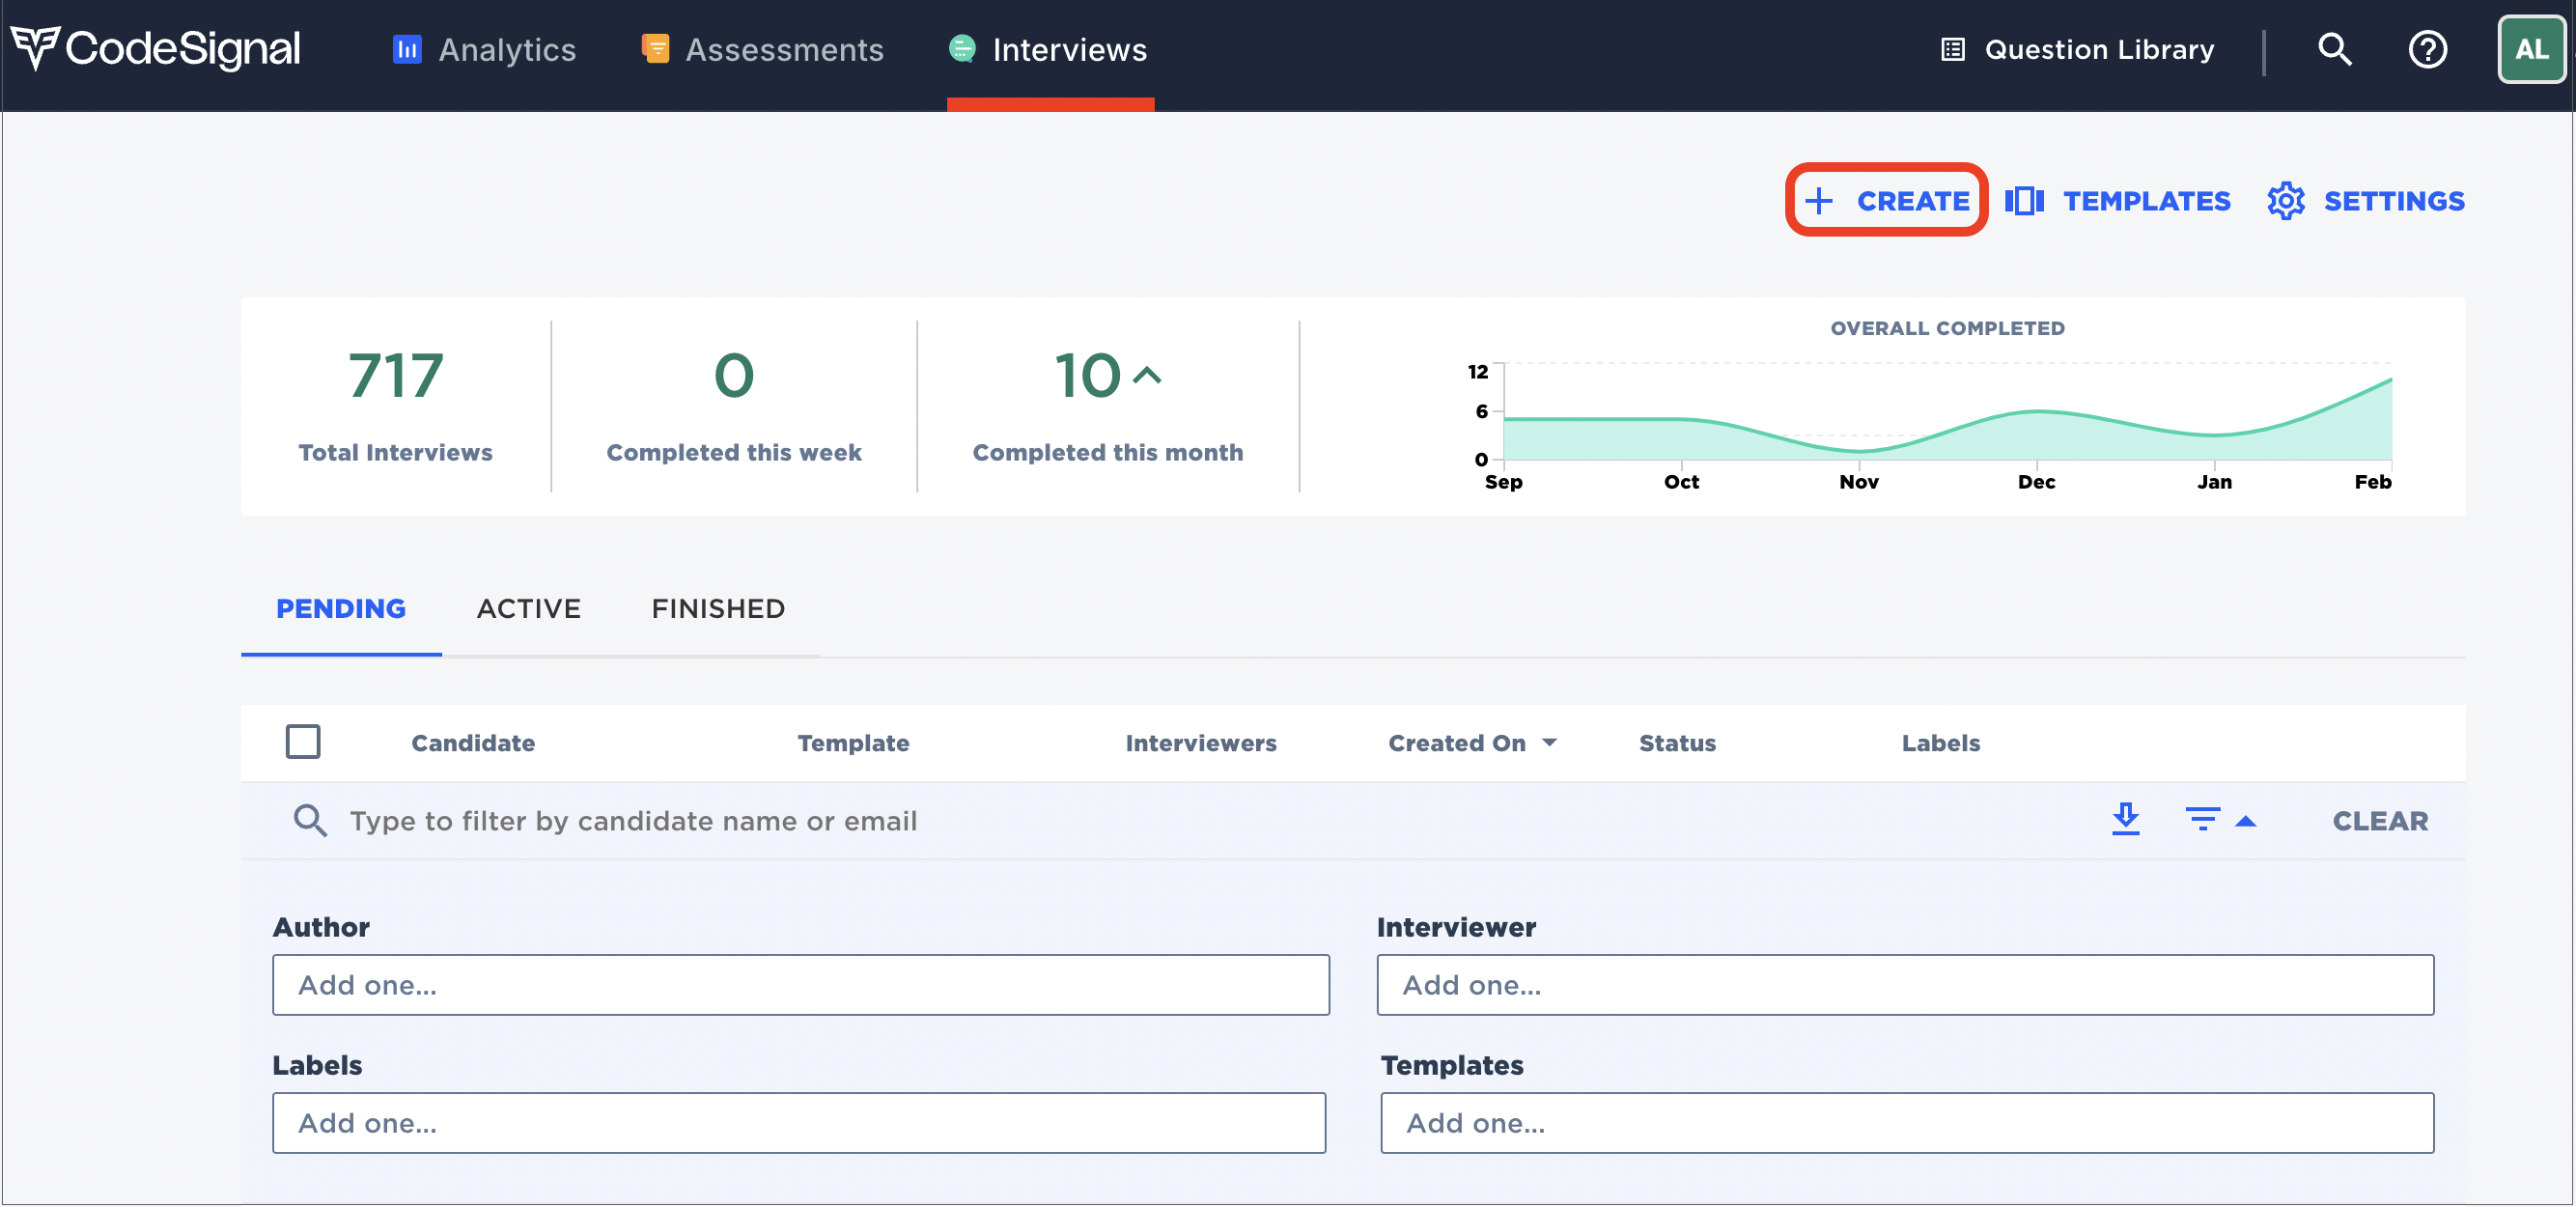Click the Interviewers column header

point(1201,743)
